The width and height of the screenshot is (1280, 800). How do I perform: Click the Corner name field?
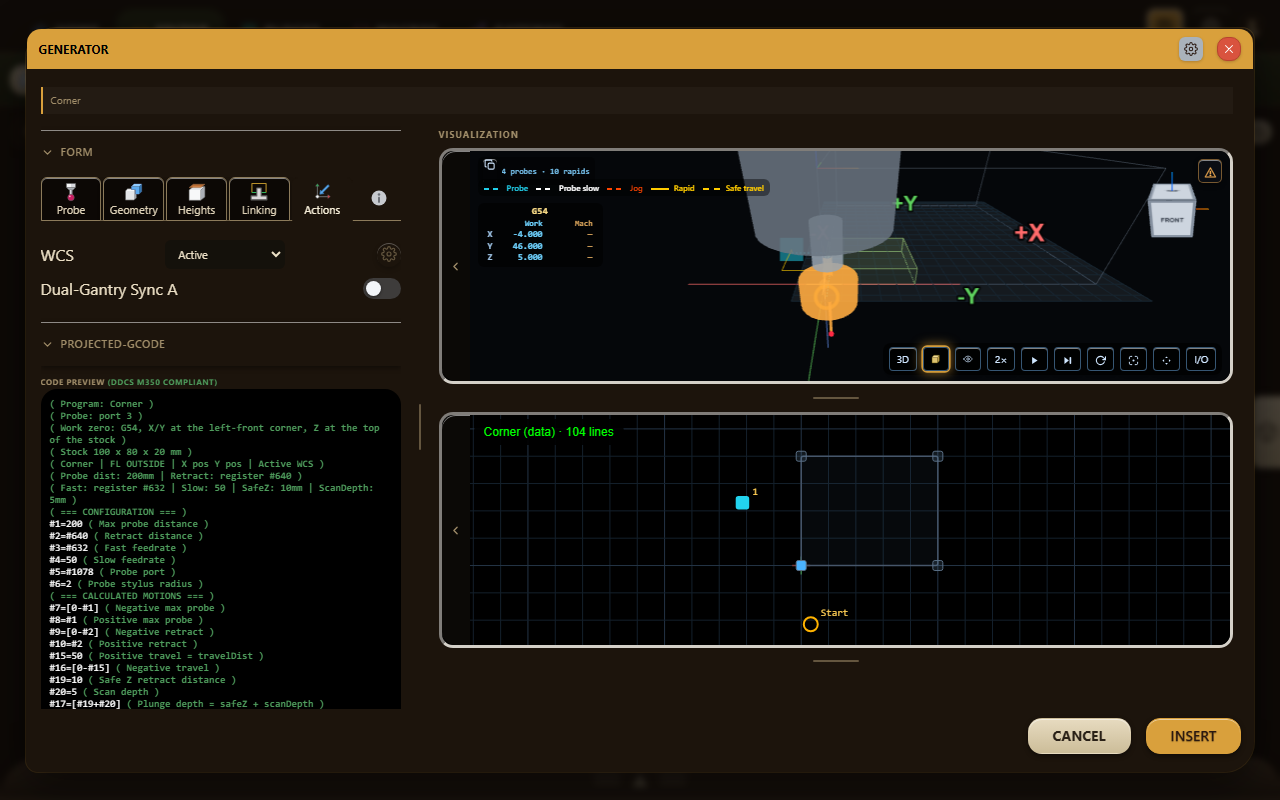click(x=637, y=100)
